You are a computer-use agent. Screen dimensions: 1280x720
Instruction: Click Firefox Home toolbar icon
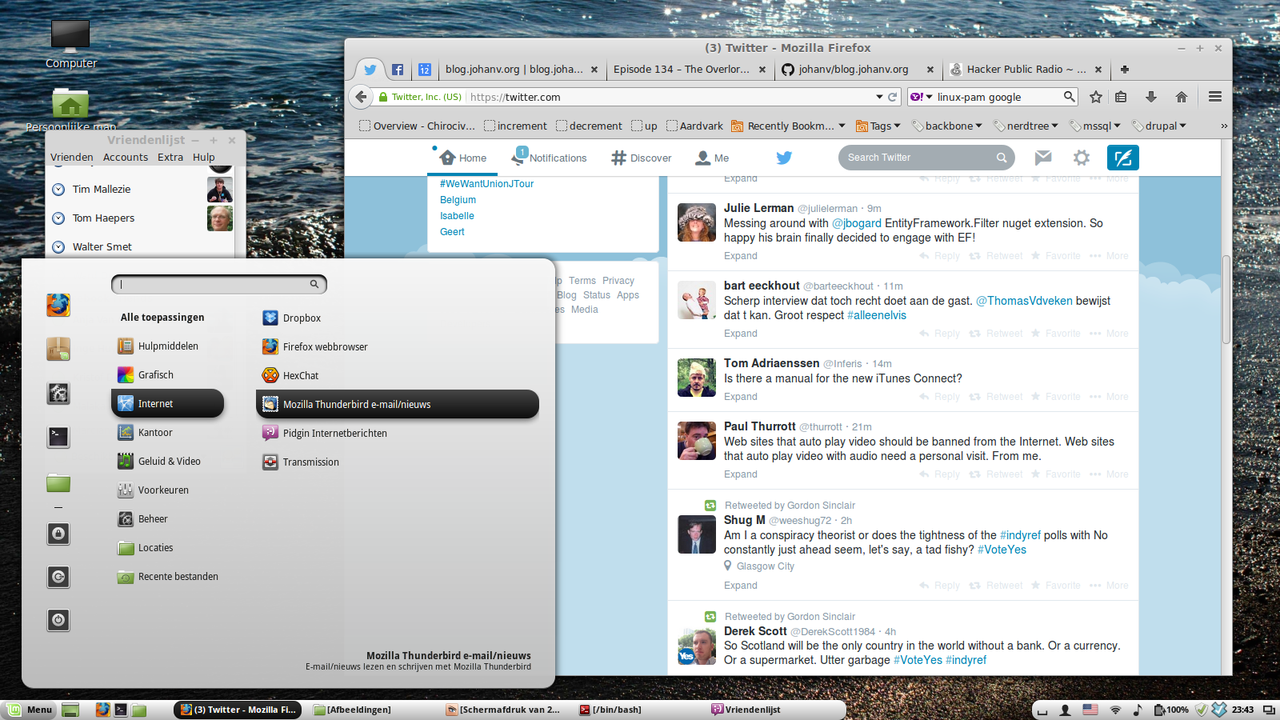(x=1181, y=97)
